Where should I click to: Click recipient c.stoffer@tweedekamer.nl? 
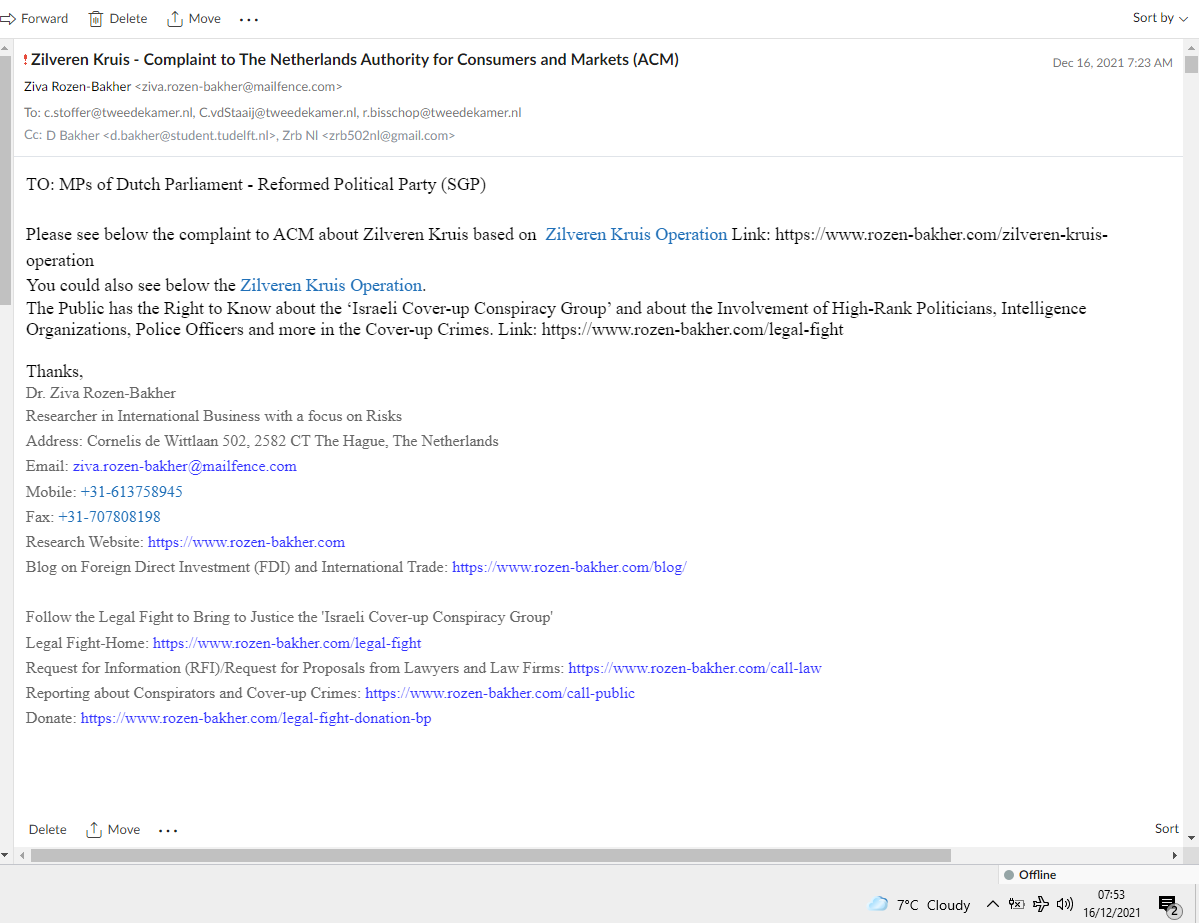(x=119, y=112)
